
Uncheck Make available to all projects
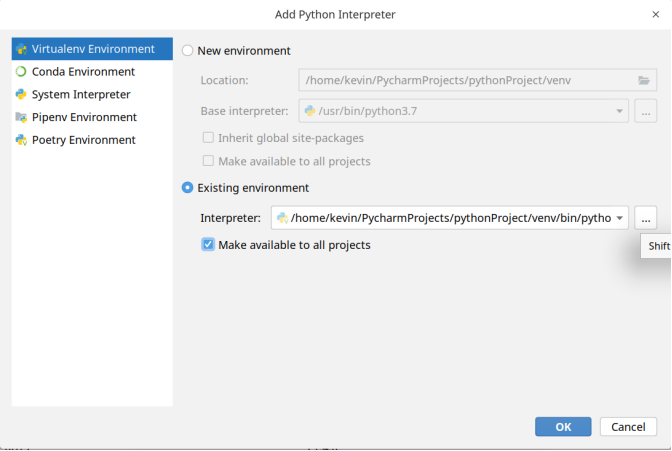point(209,245)
